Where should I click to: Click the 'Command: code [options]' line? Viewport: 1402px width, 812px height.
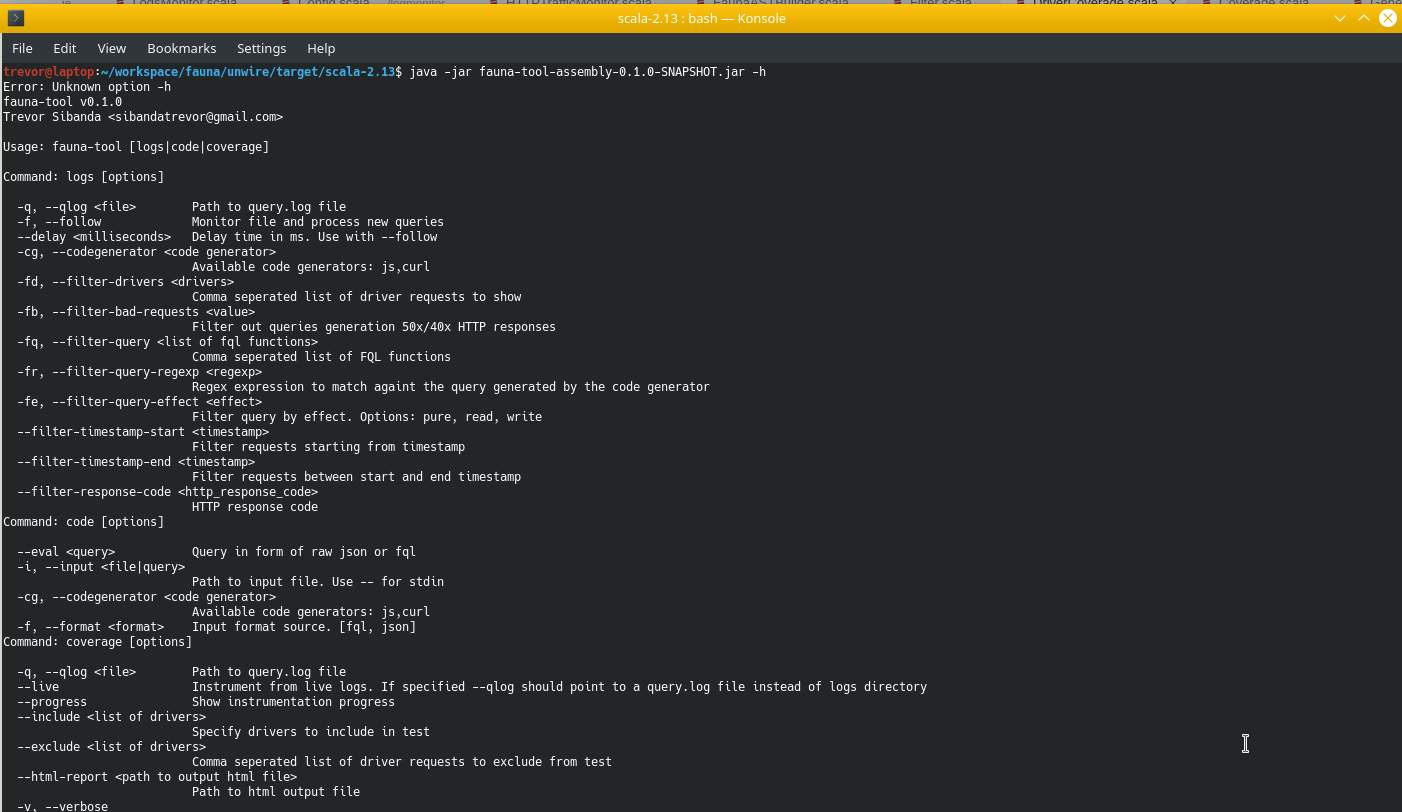click(x=84, y=522)
